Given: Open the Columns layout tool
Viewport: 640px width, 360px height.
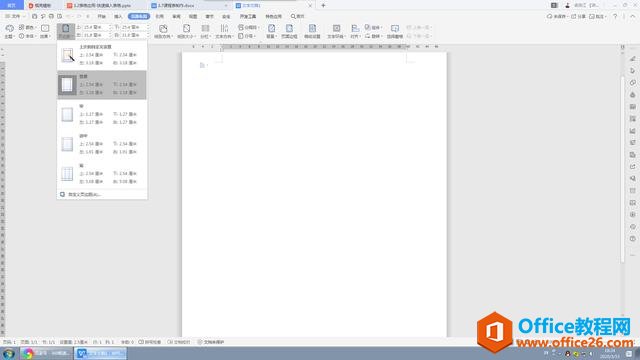Looking at the screenshot, I should click(x=205, y=31).
